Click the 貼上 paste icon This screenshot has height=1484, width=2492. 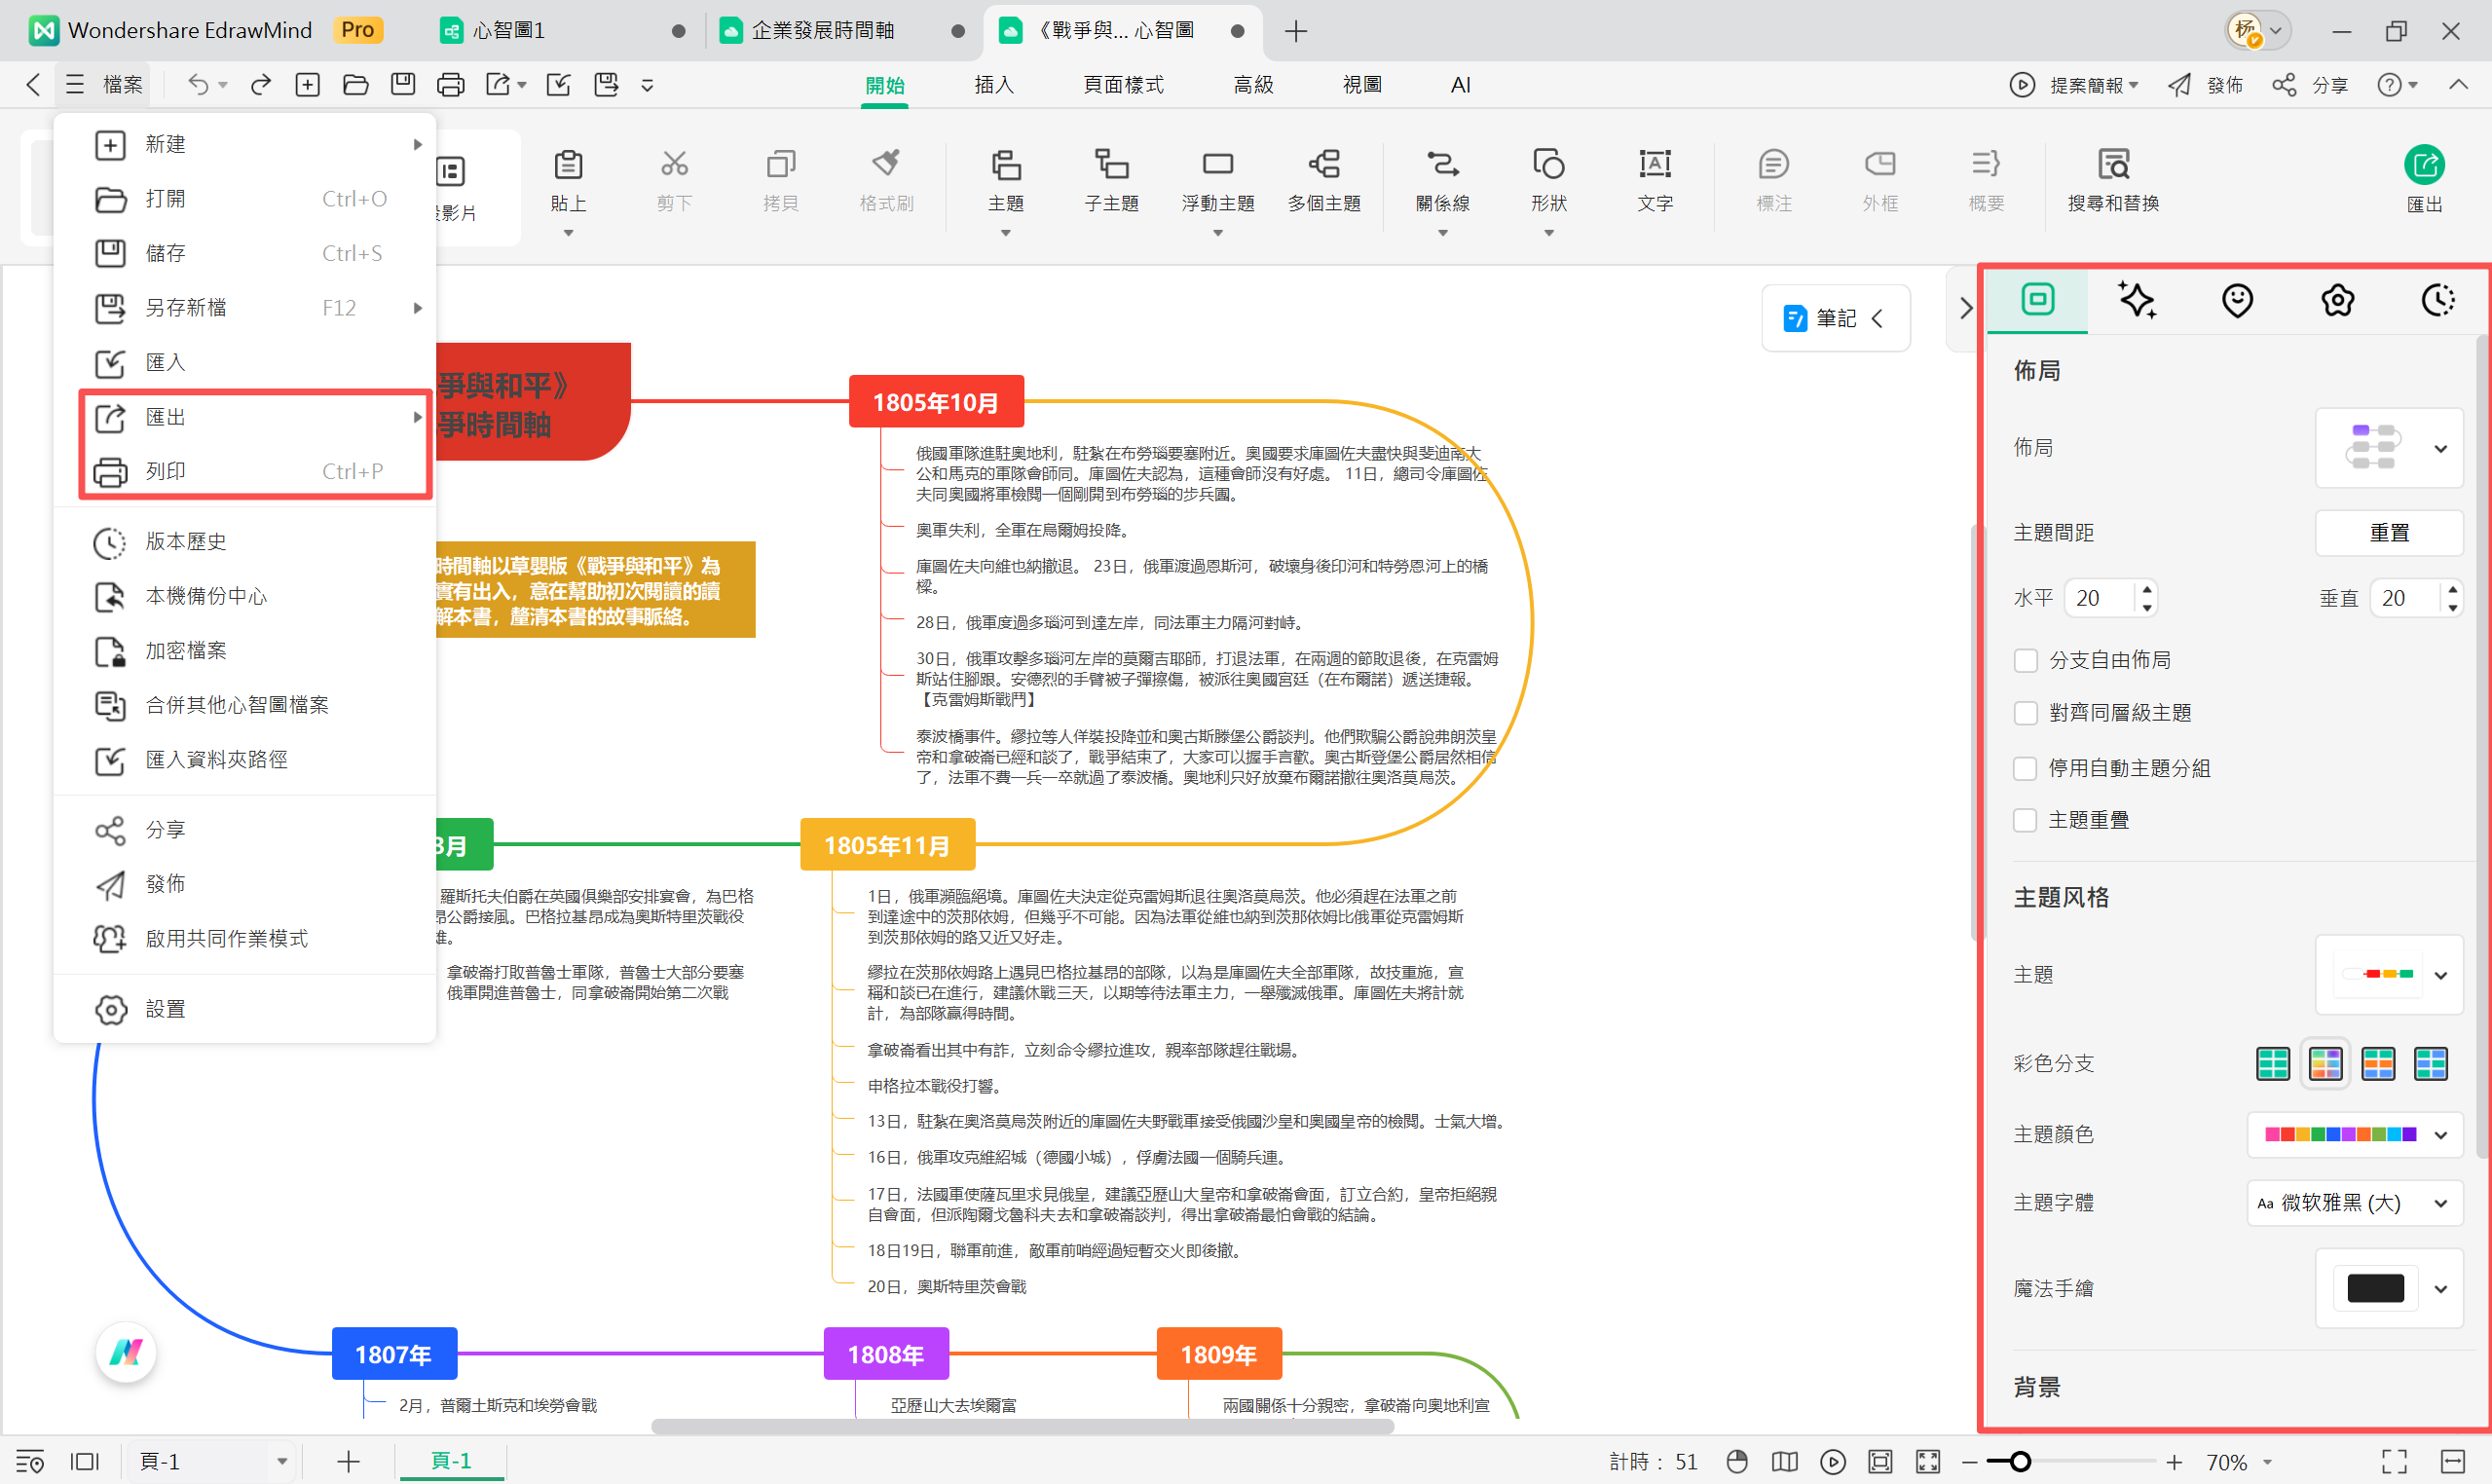pos(568,165)
